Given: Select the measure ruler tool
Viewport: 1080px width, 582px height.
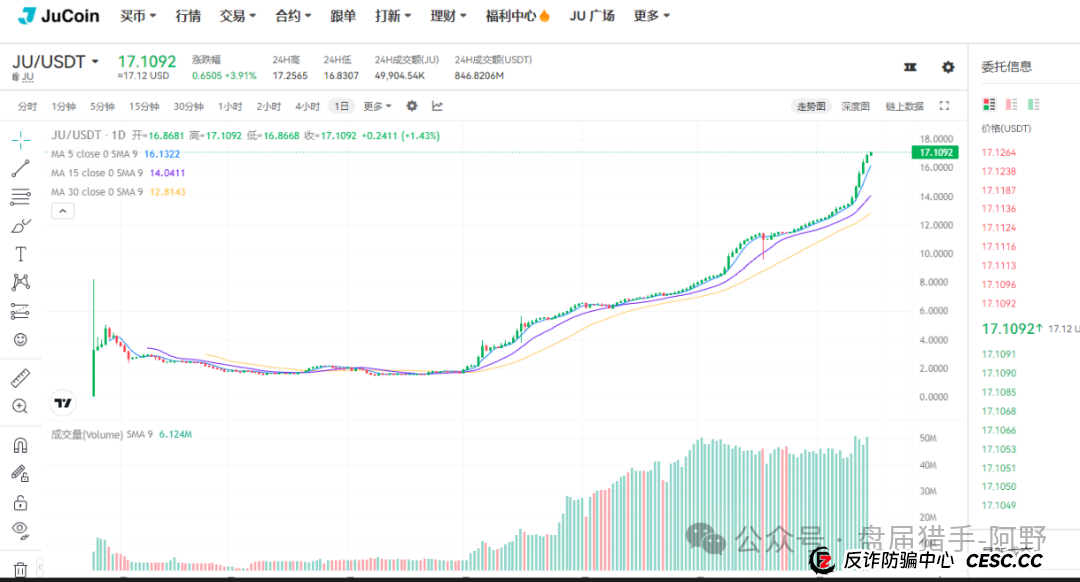Looking at the screenshot, I should coord(22,377).
